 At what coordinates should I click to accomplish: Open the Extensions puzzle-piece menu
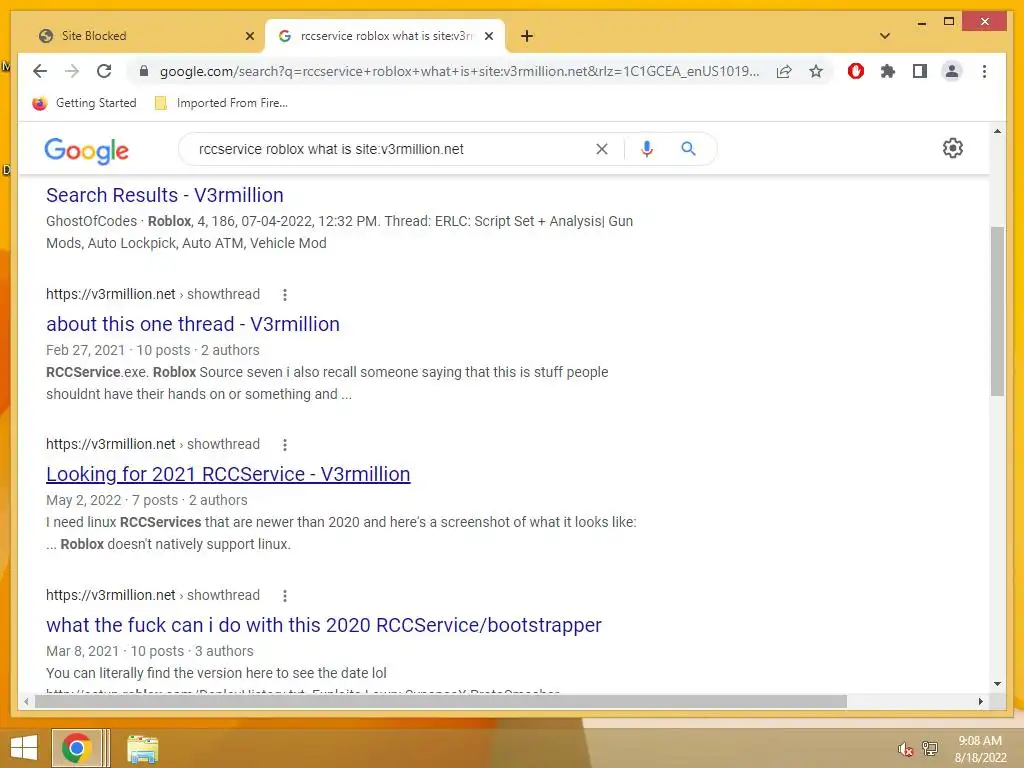click(888, 71)
